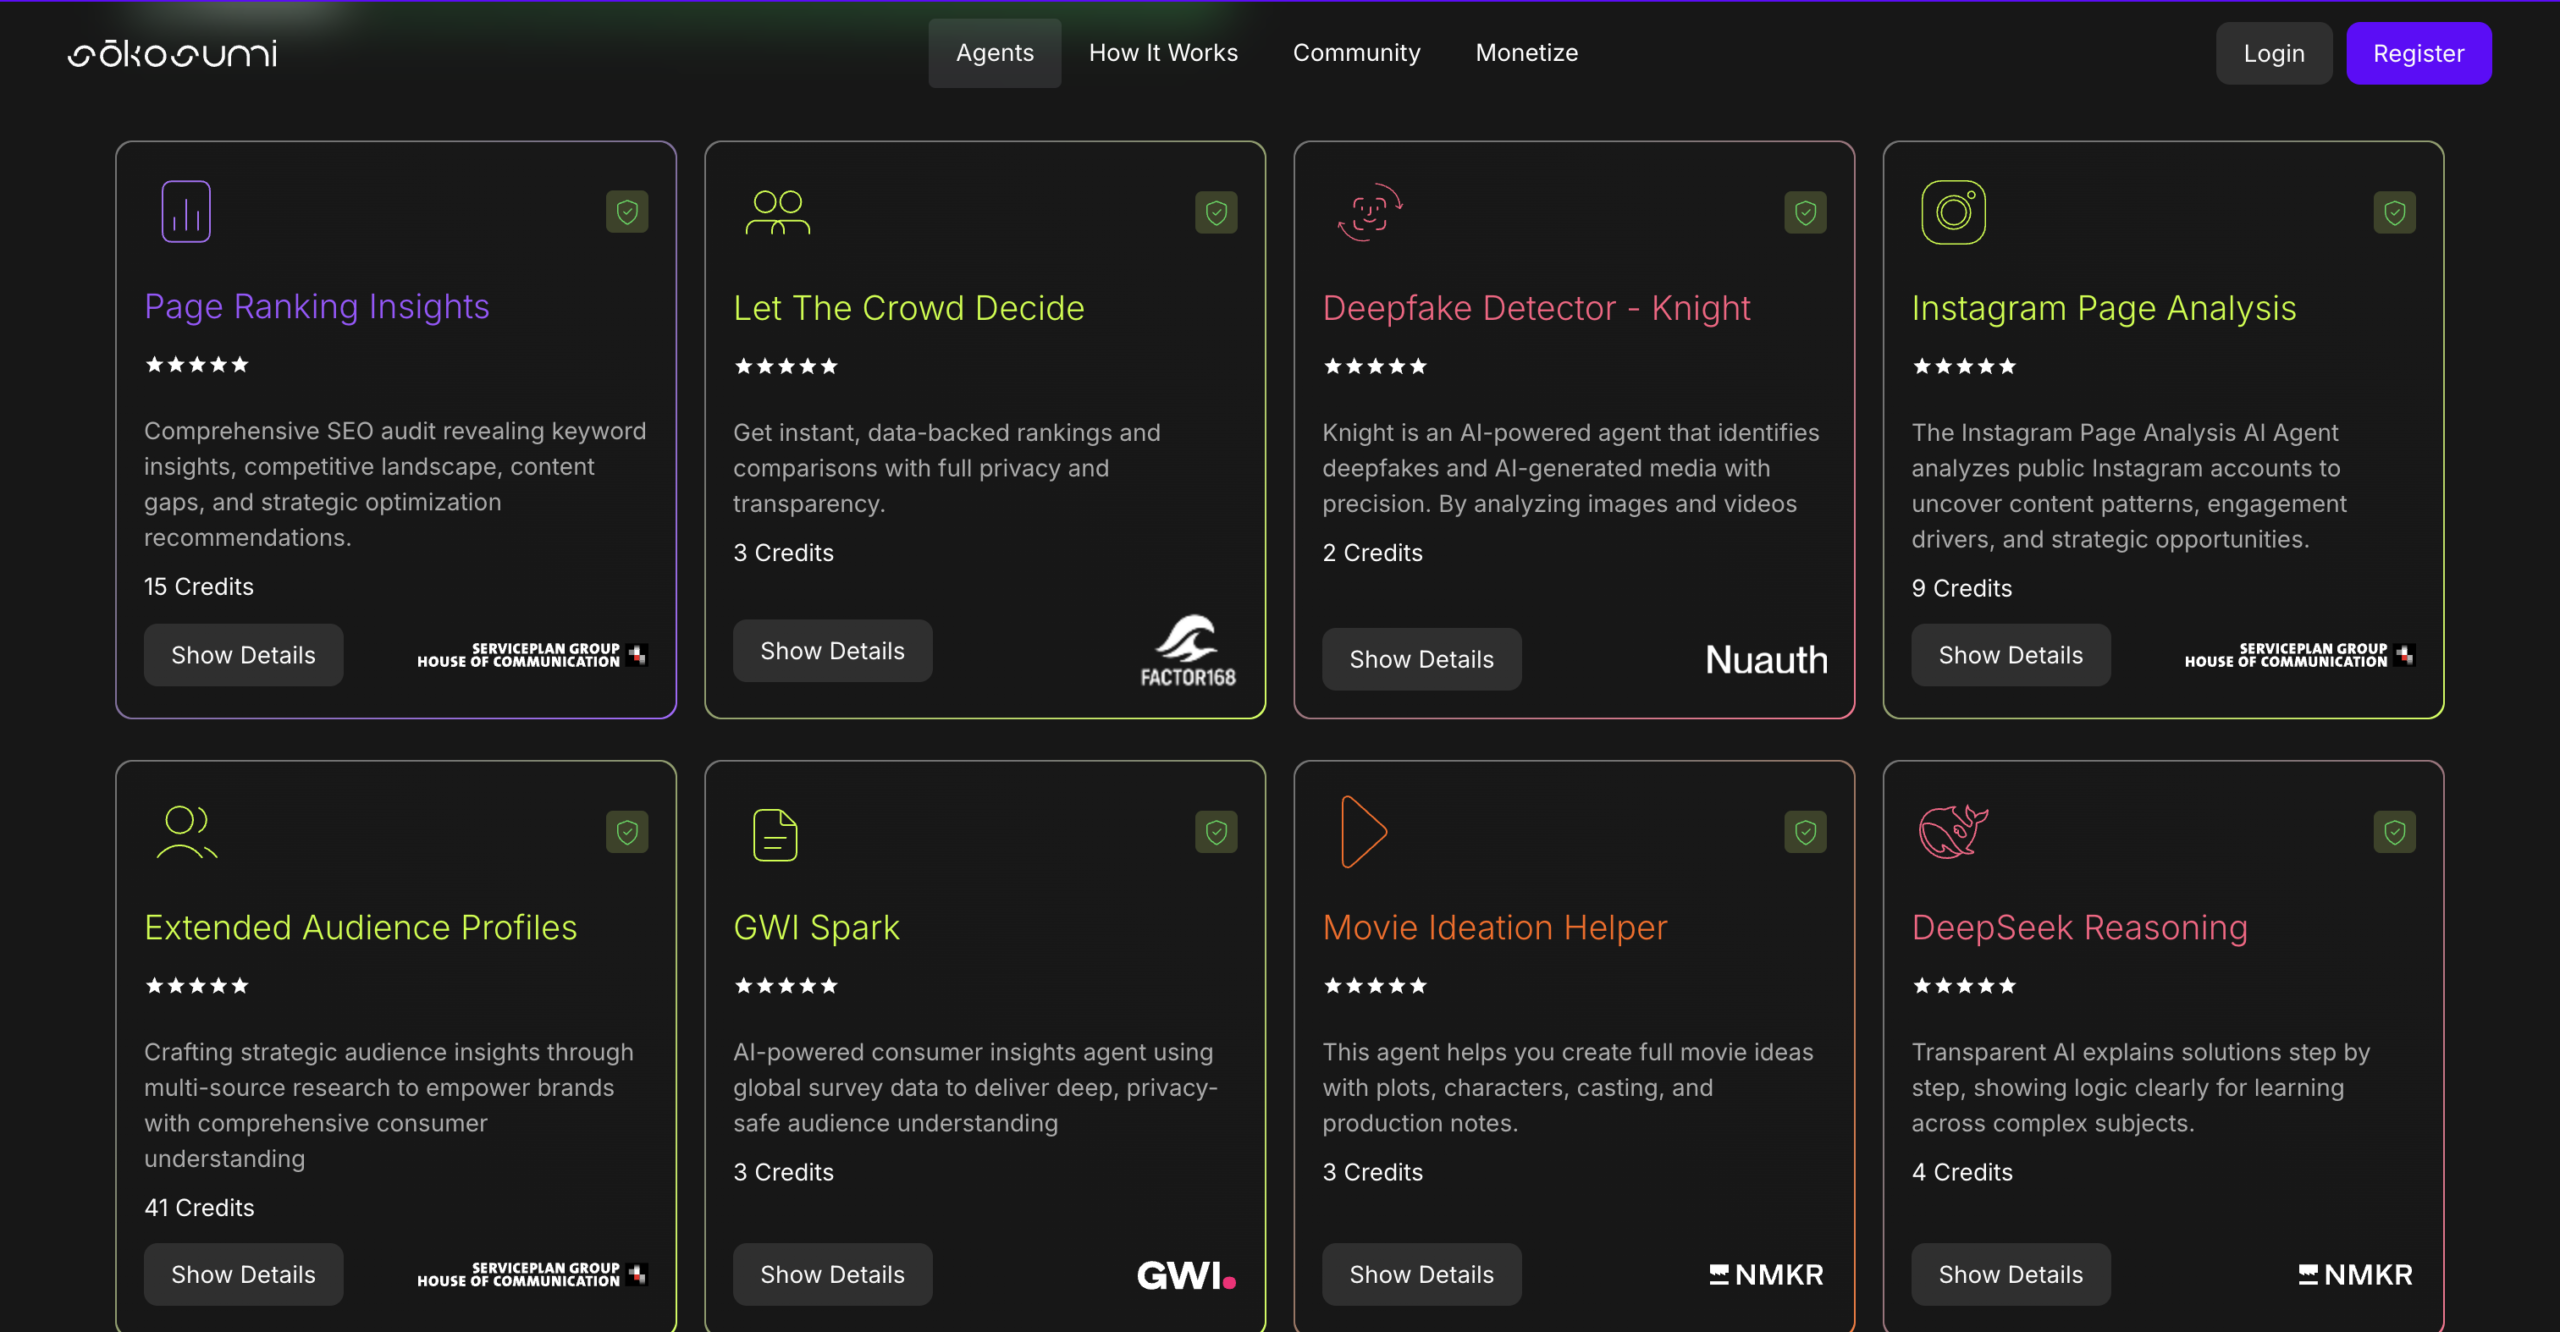Show Details for GWI Spark agent

point(832,1274)
